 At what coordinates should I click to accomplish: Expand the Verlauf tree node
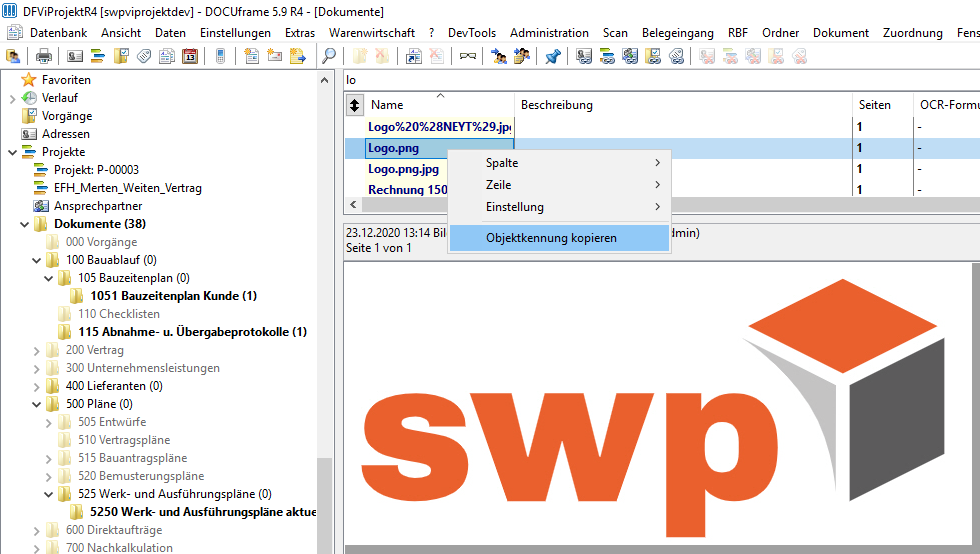click(x=12, y=98)
